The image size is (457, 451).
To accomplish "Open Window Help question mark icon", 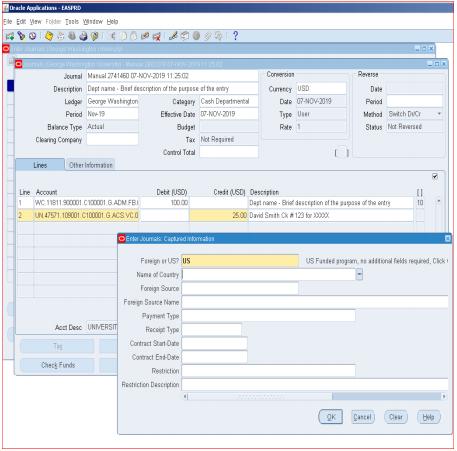I will 235,36.
